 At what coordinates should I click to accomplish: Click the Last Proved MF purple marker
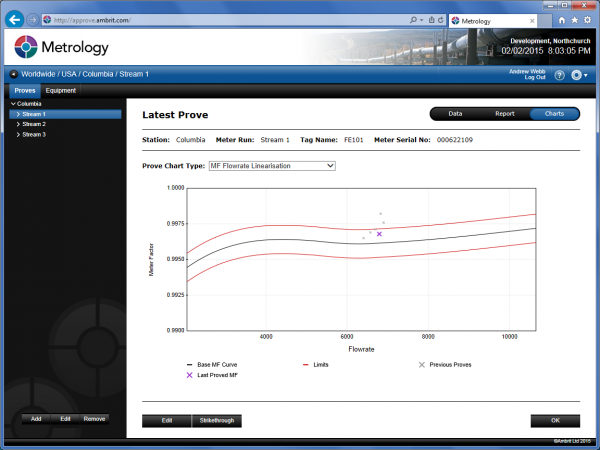point(379,234)
